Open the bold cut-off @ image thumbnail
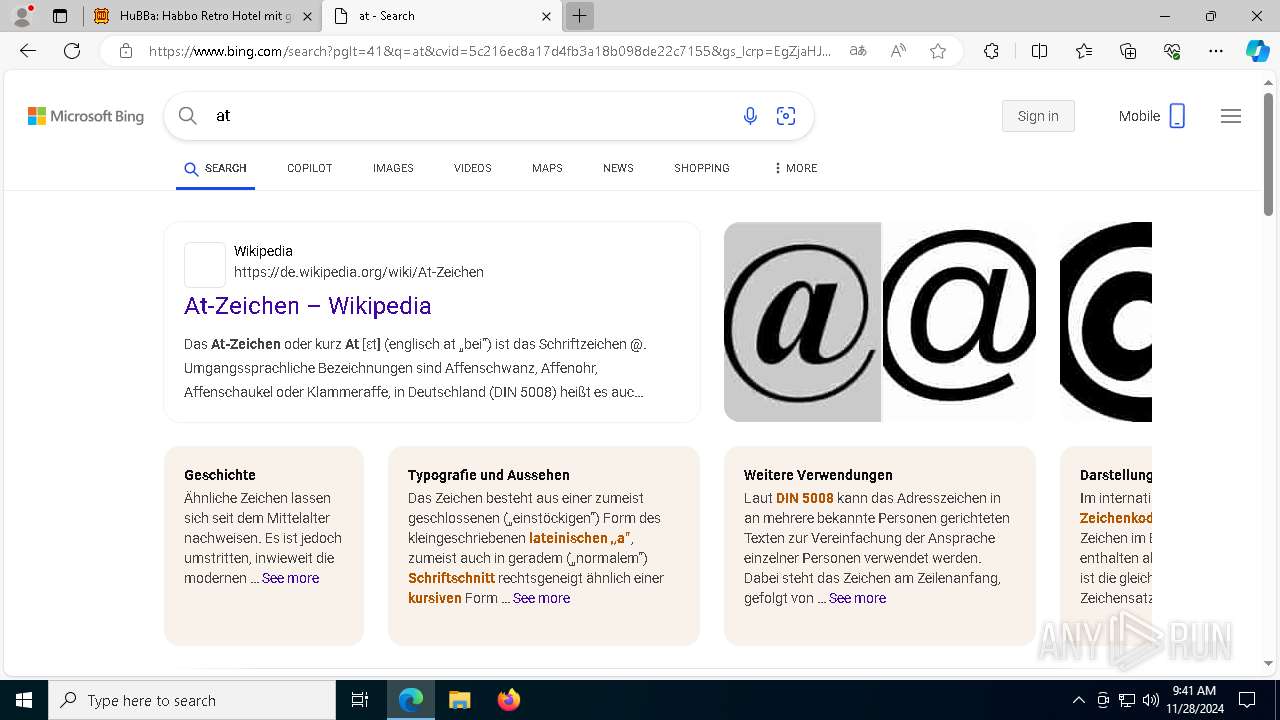 (x=1106, y=322)
